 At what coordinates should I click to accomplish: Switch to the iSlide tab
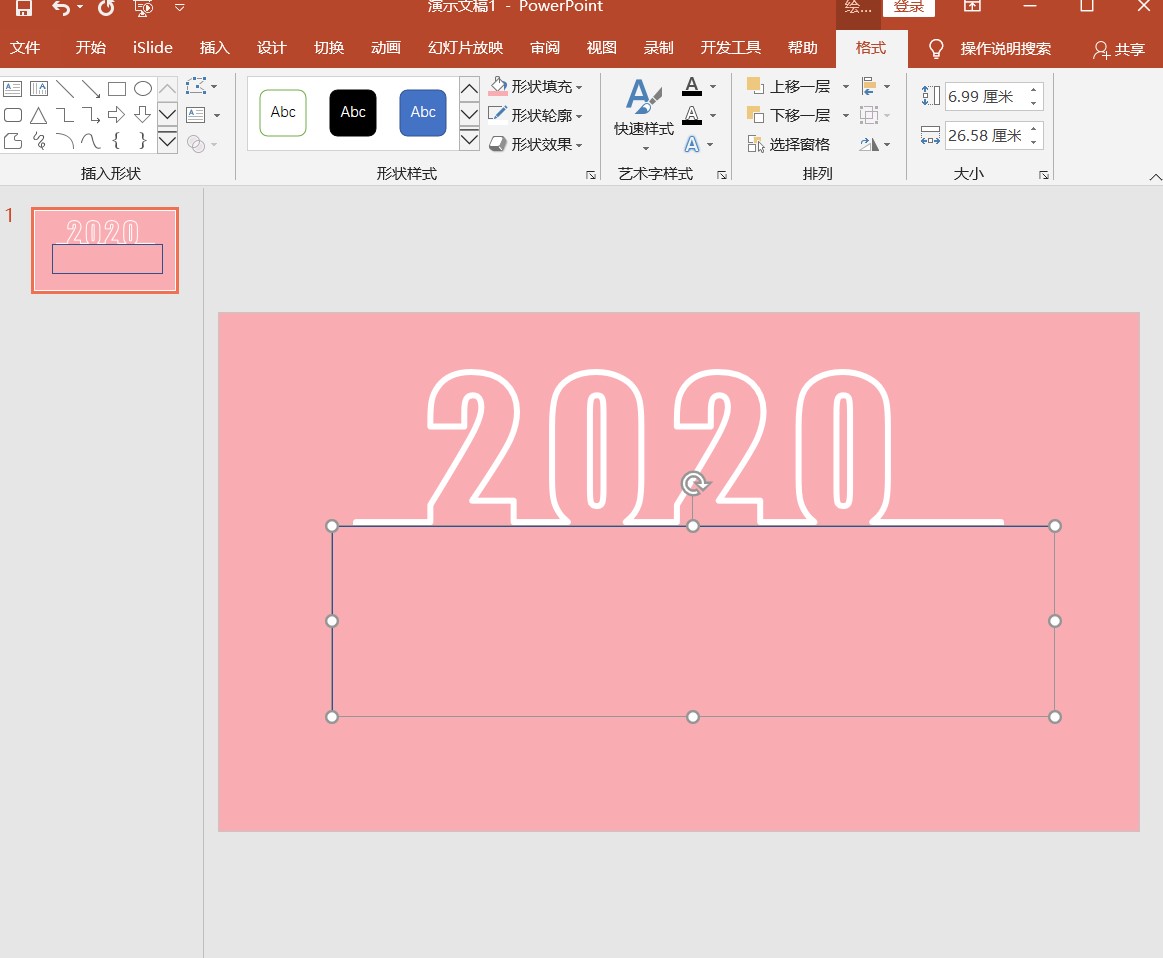pos(153,48)
